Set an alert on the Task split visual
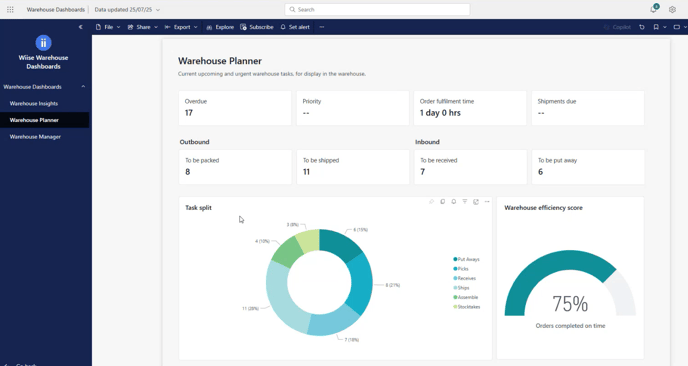This screenshot has width=688, height=366. pos(453,201)
